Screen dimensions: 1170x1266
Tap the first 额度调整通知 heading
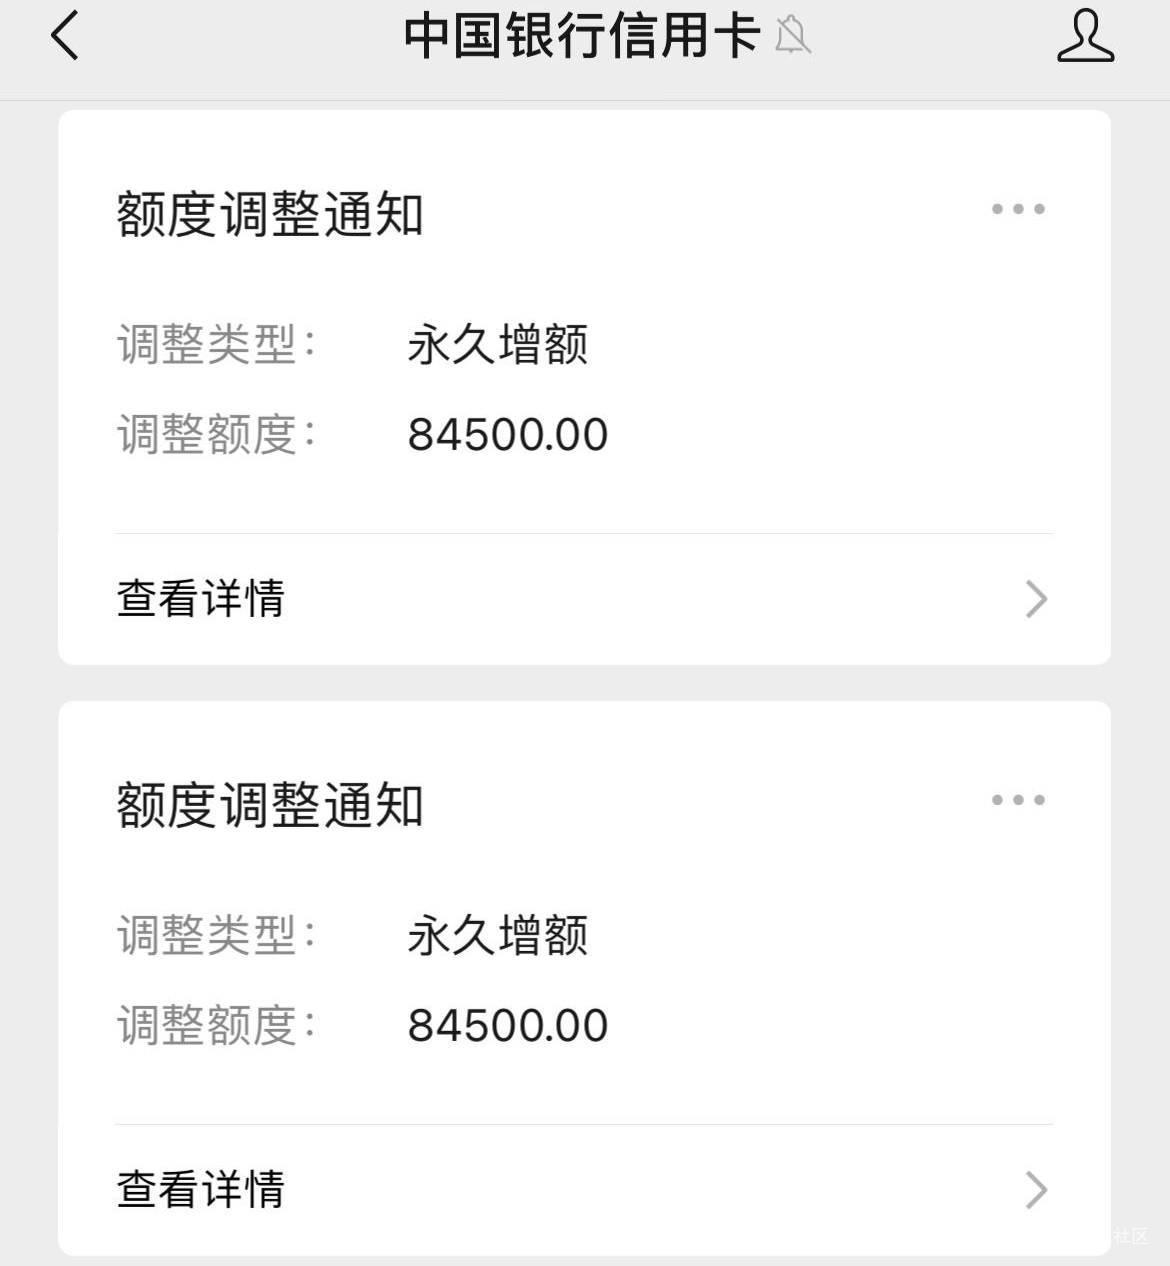click(x=270, y=214)
